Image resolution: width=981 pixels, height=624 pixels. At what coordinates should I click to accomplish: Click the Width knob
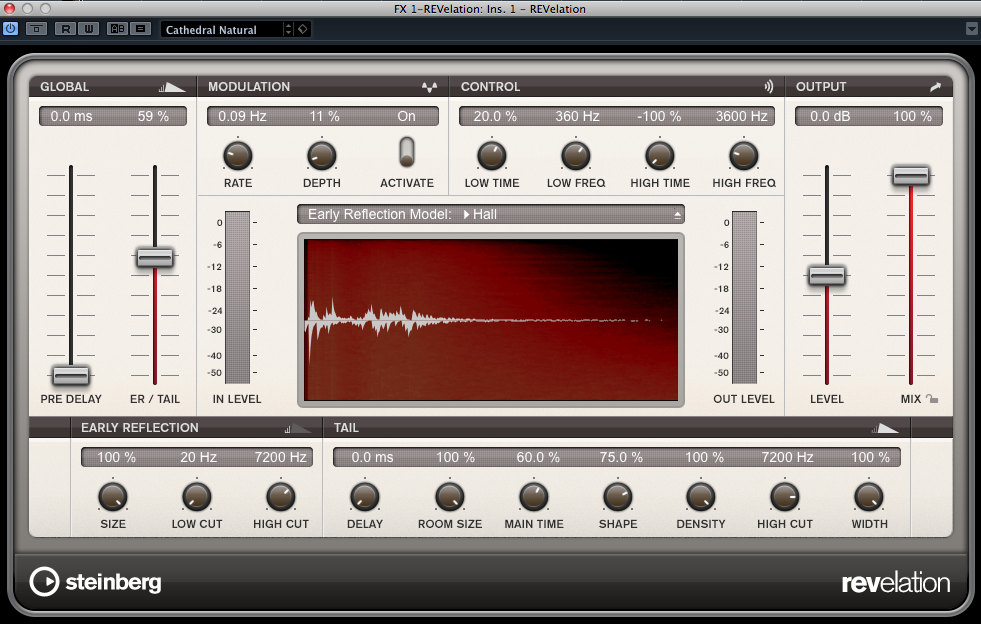(869, 497)
